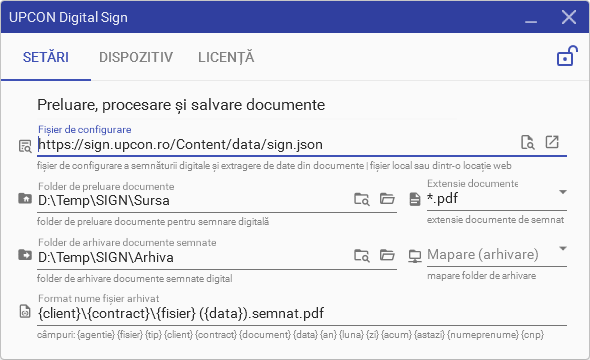Click the hint text starting with "câmpuri: {agentie}"
The image size is (590, 360).
pos(290,335)
